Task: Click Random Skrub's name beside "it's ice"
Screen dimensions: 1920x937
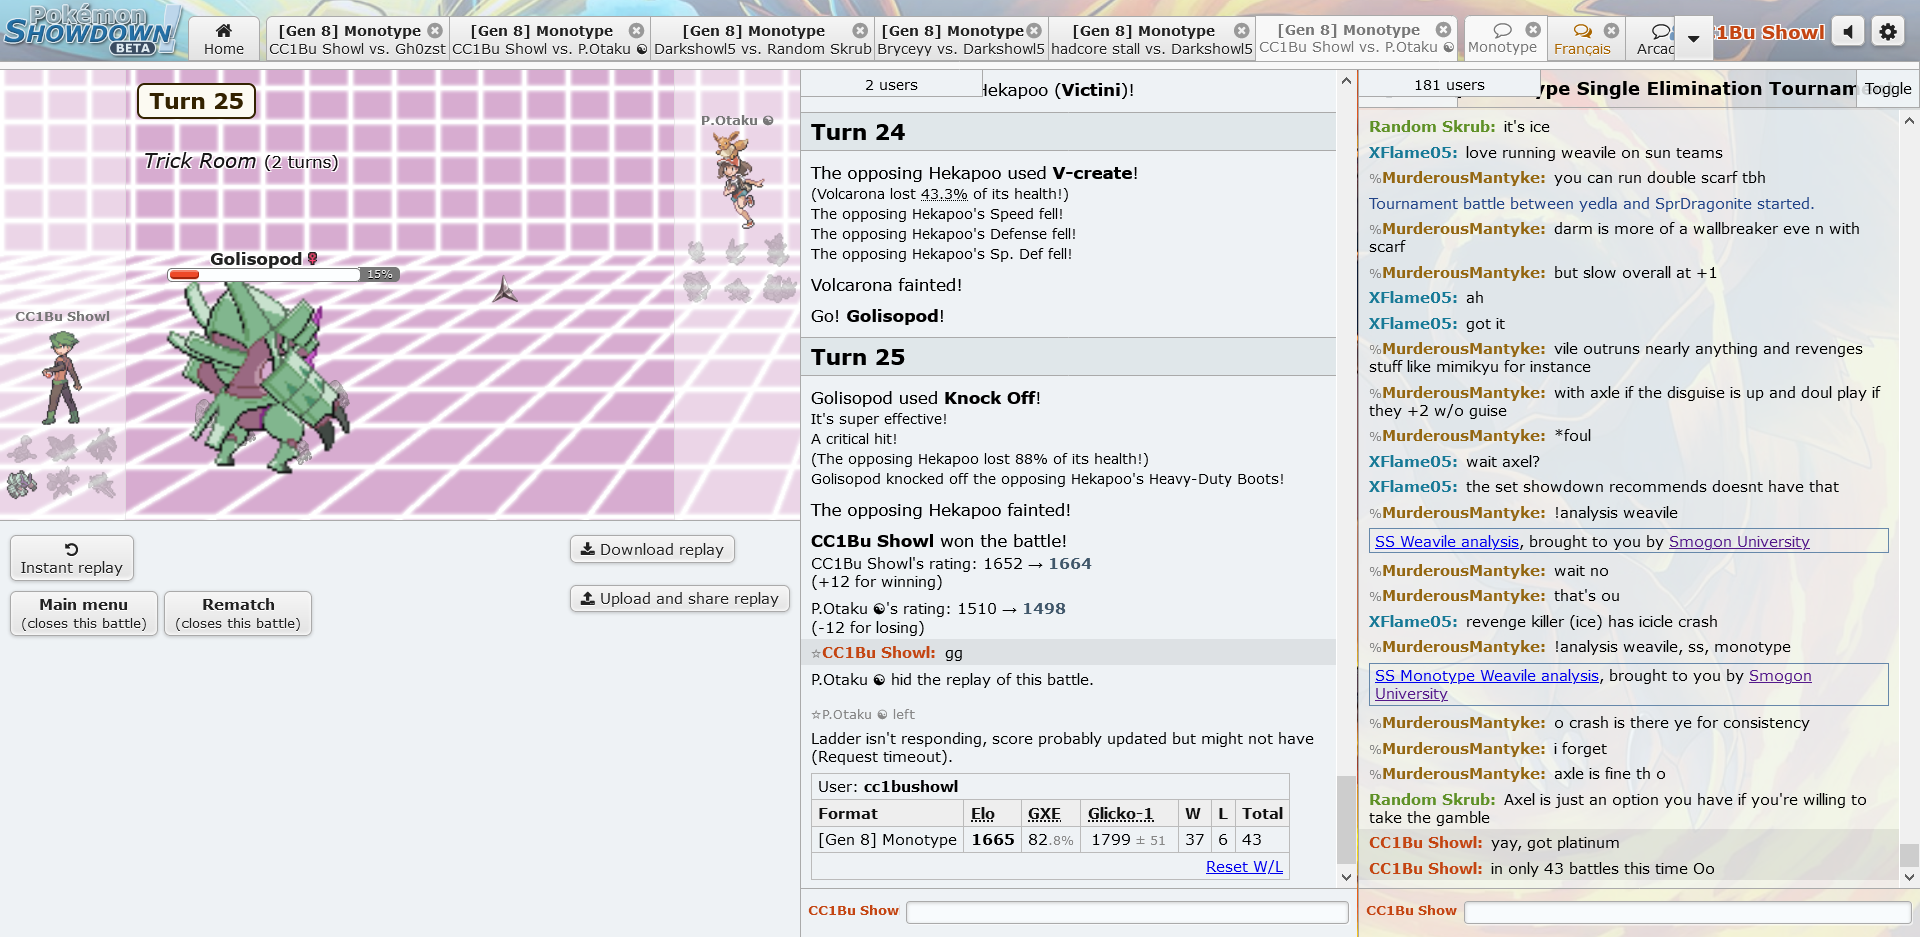Action: 1432,126
